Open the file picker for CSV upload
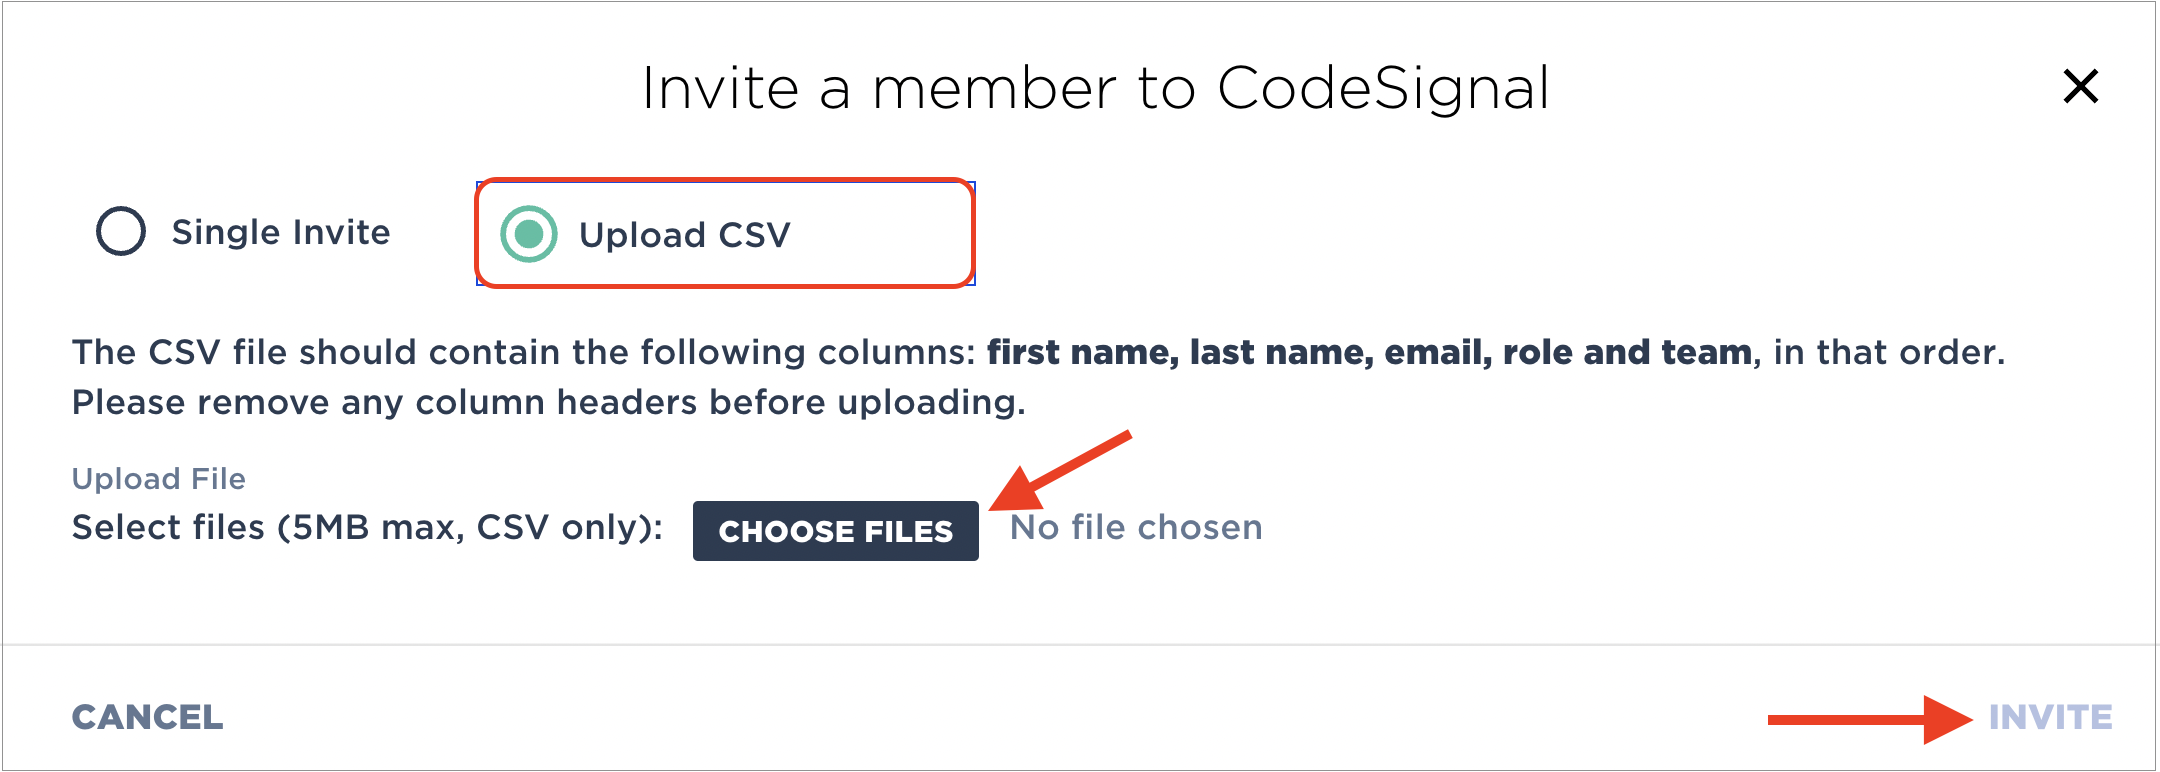Image resolution: width=2160 pixels, height=772 pixels. [835, 531]
